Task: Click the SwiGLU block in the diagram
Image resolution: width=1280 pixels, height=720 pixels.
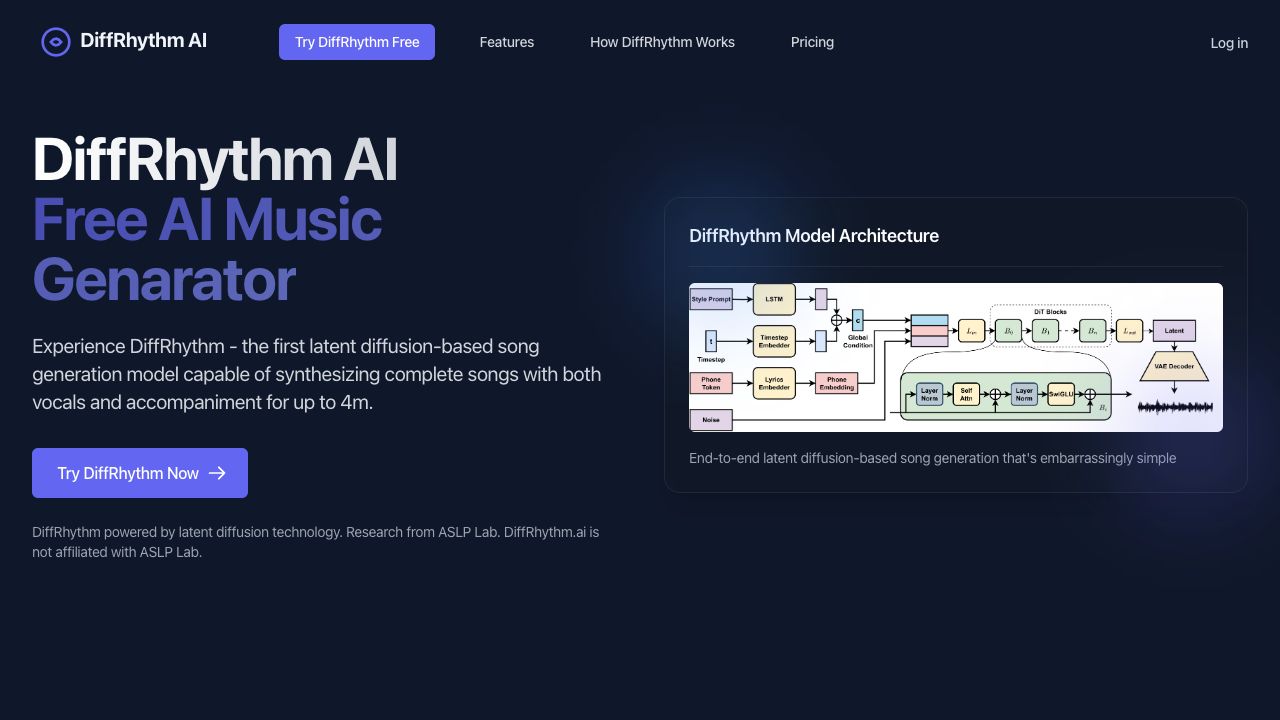Action: click(1061, 394)
